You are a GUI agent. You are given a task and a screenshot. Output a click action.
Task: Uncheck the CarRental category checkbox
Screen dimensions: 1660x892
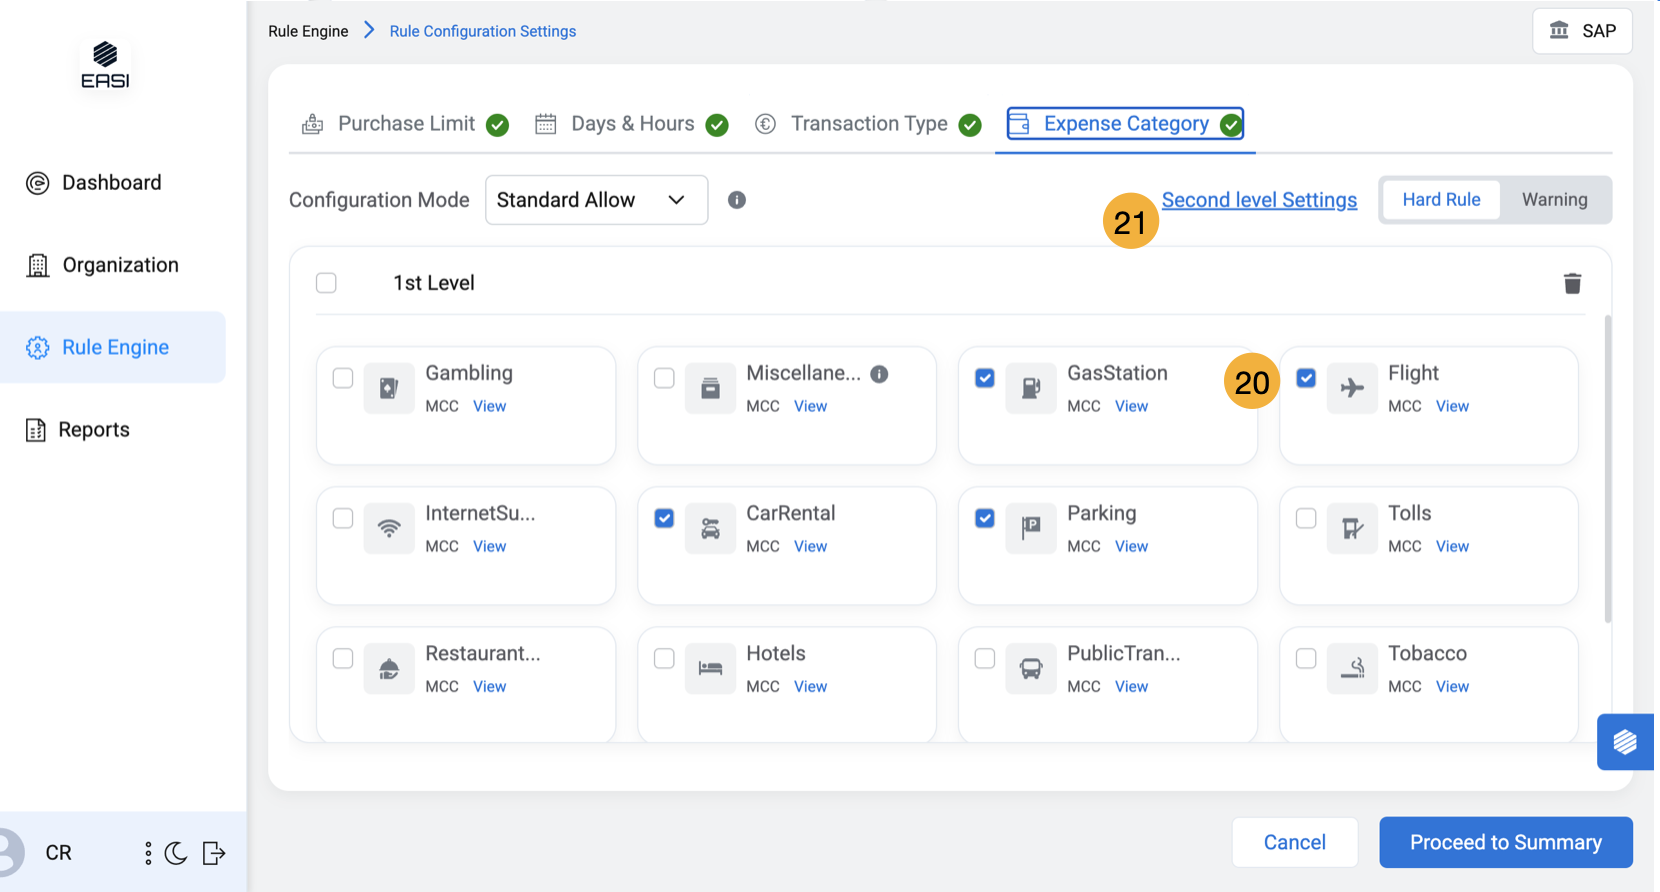[664, 518]
